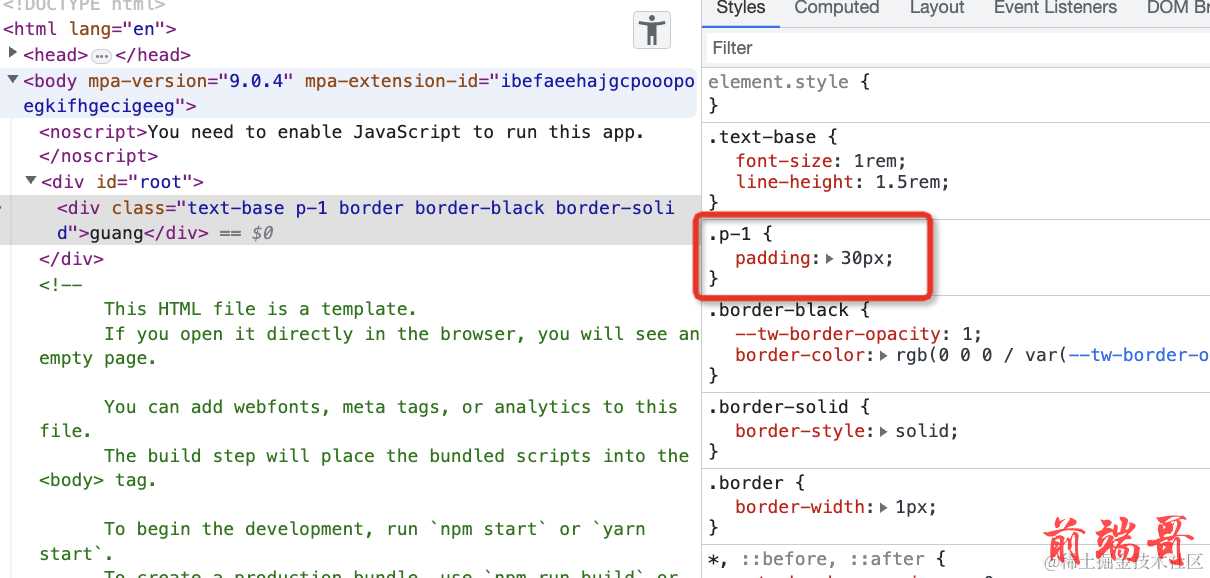1210x578 pixels.
Task: Click the accessibility figure icon
Action: (652, 30)
